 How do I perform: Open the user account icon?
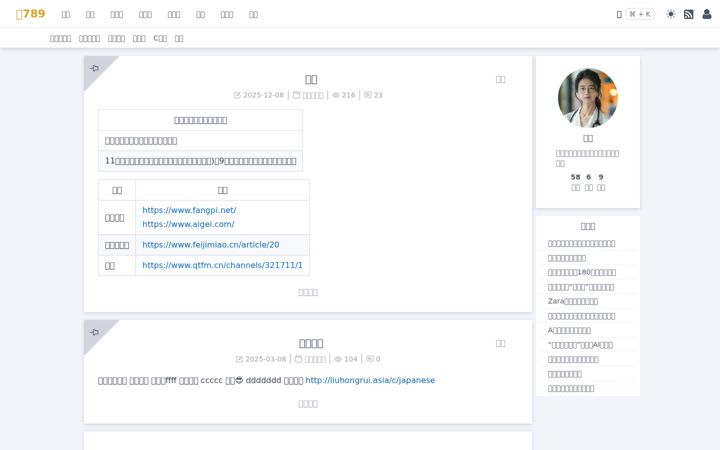pyautogui.click(x=707, y=14)
